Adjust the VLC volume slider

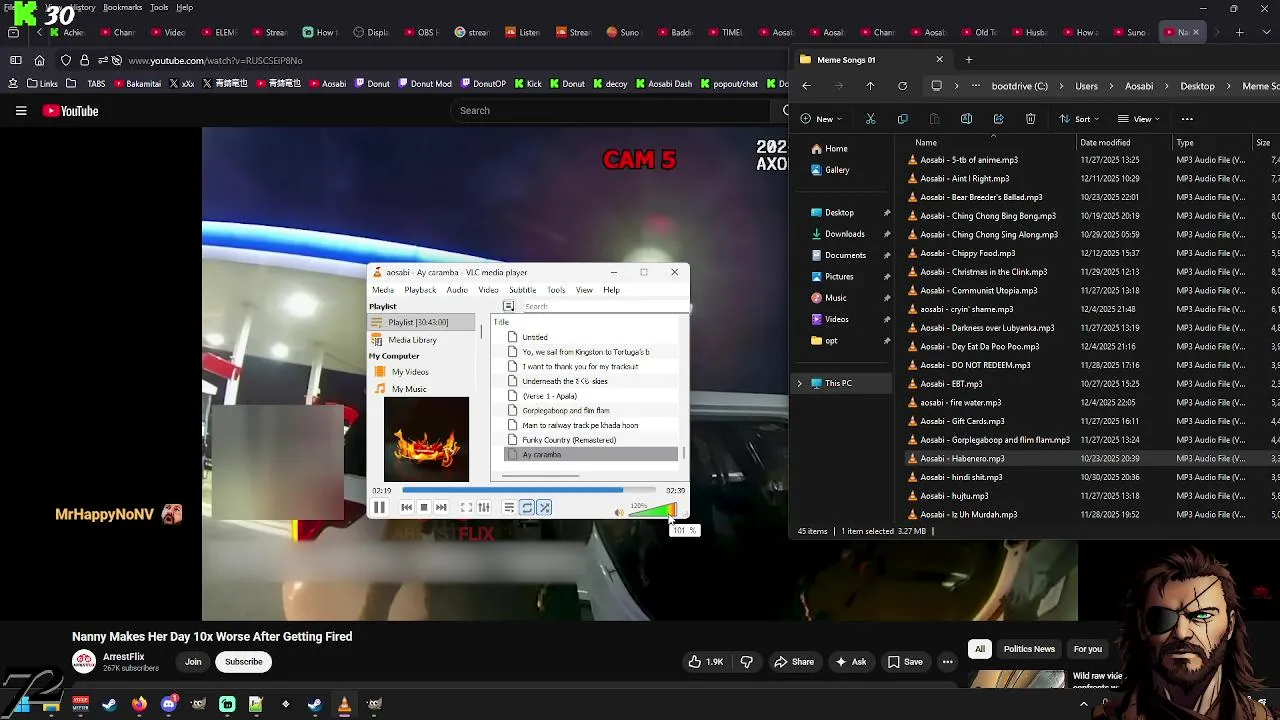[x=653, y=511]
